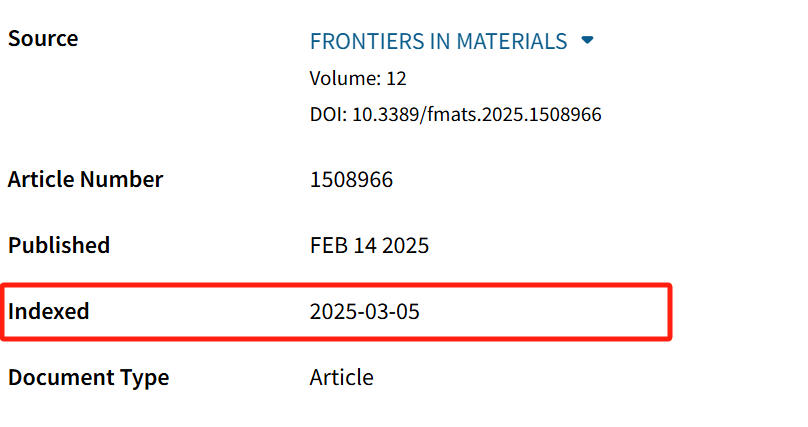The width and height of the screenshot is (808, 427).
Task: Click the "DOI:" prefix text
Action: tap(329, 114)
